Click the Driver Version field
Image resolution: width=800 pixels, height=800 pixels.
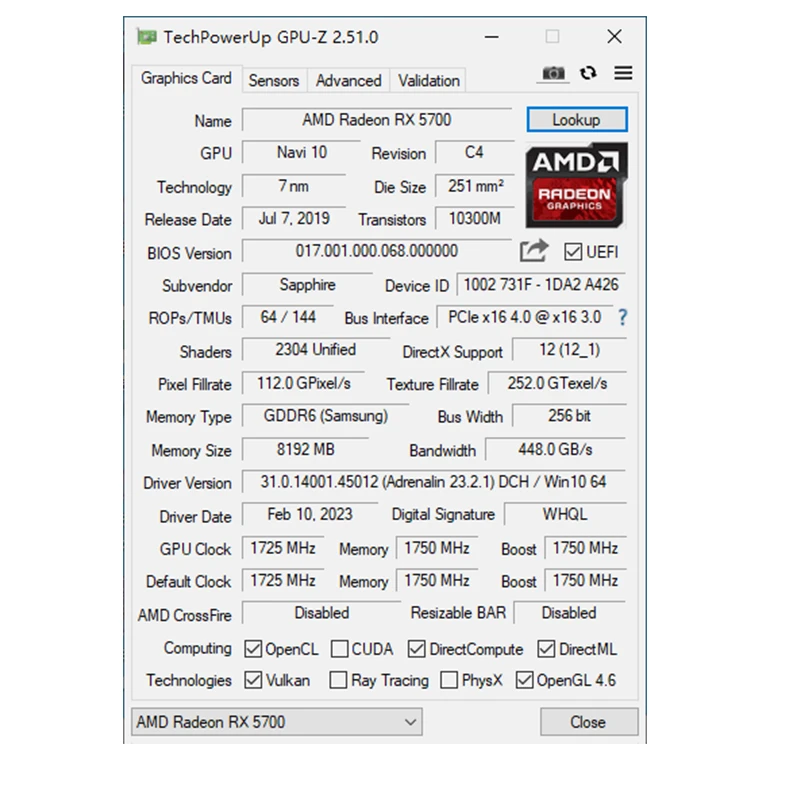coord(434,482)
